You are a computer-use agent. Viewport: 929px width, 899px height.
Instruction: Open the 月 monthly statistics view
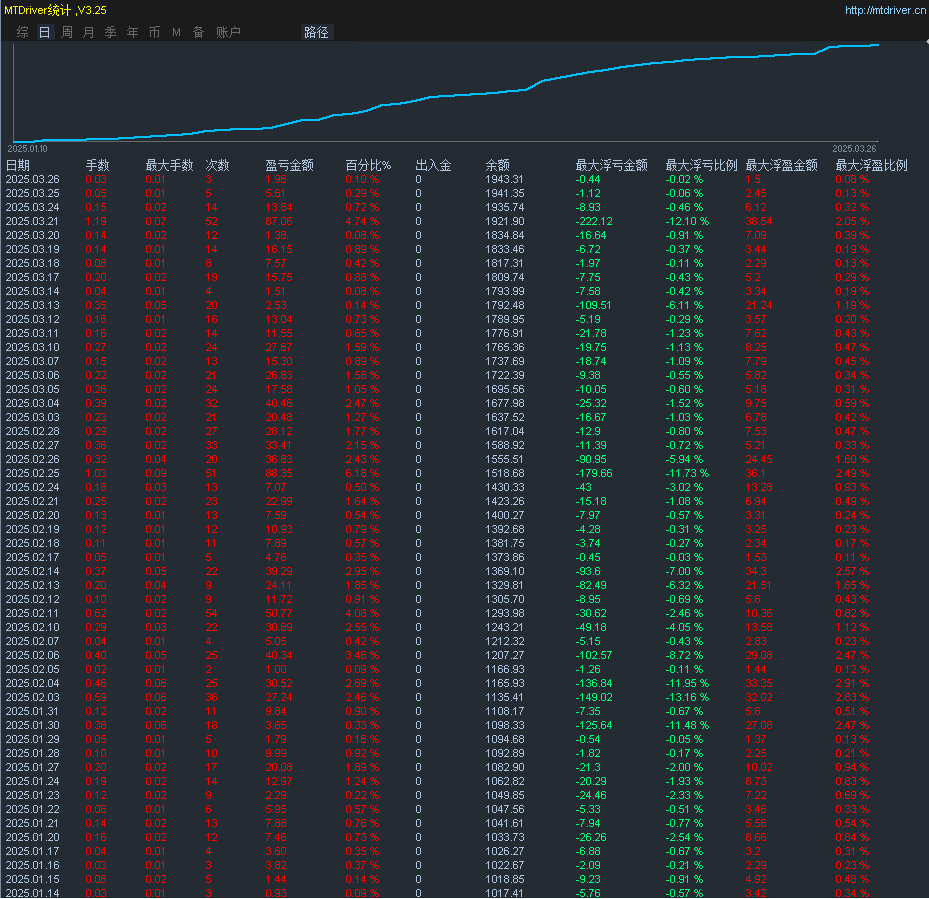(88, 32)
